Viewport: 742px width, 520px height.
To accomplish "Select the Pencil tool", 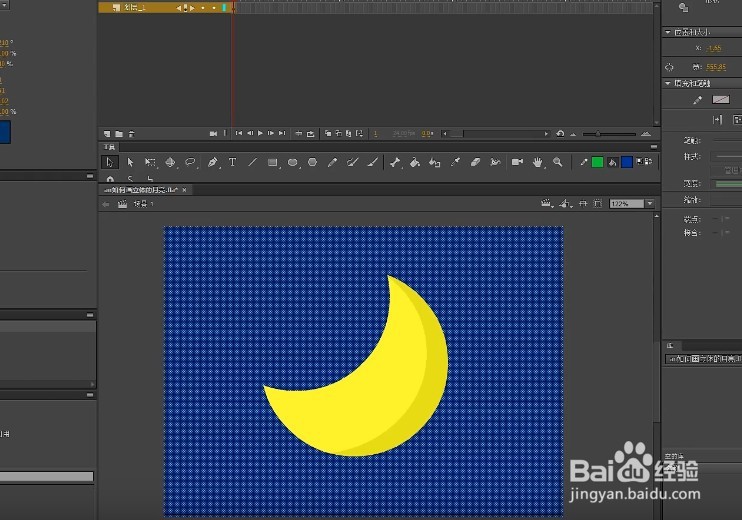I will point(332,162).
